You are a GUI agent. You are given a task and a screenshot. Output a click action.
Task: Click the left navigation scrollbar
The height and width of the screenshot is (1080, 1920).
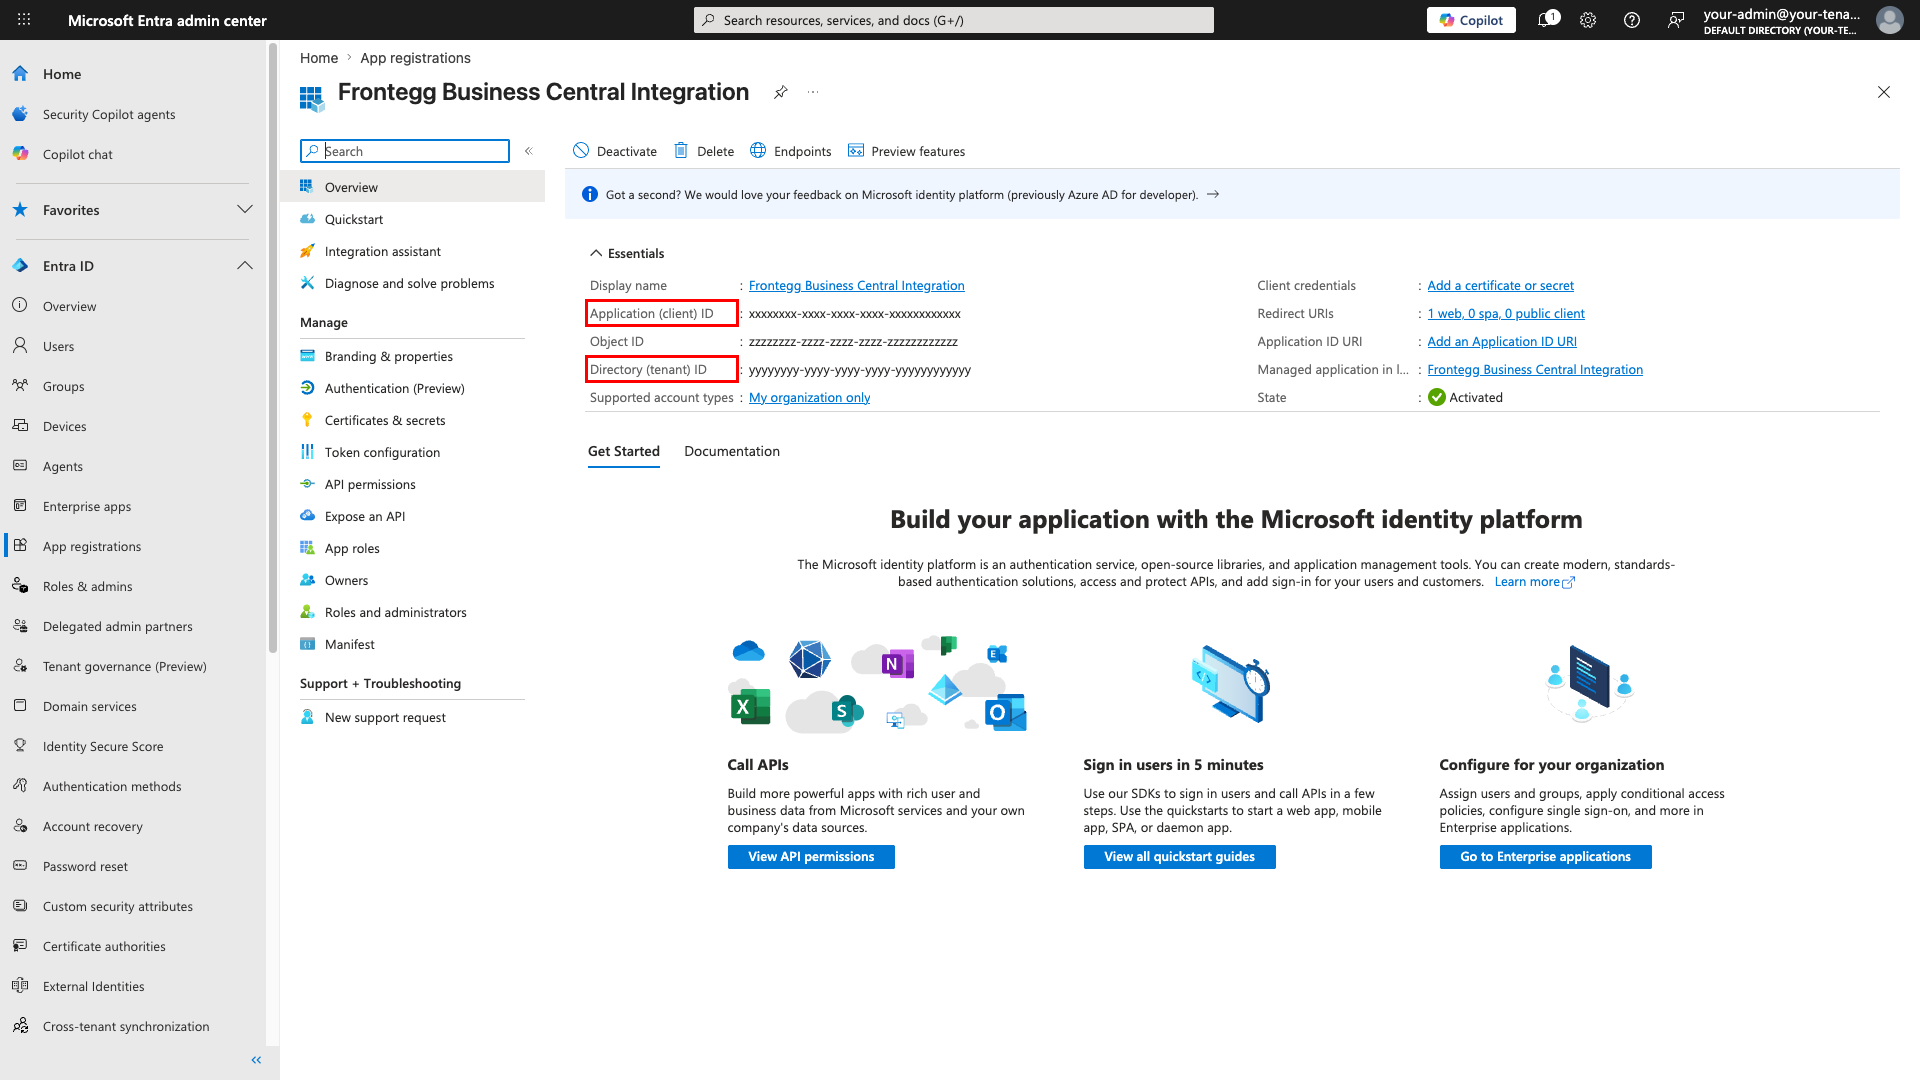click(x=272, y=348)
